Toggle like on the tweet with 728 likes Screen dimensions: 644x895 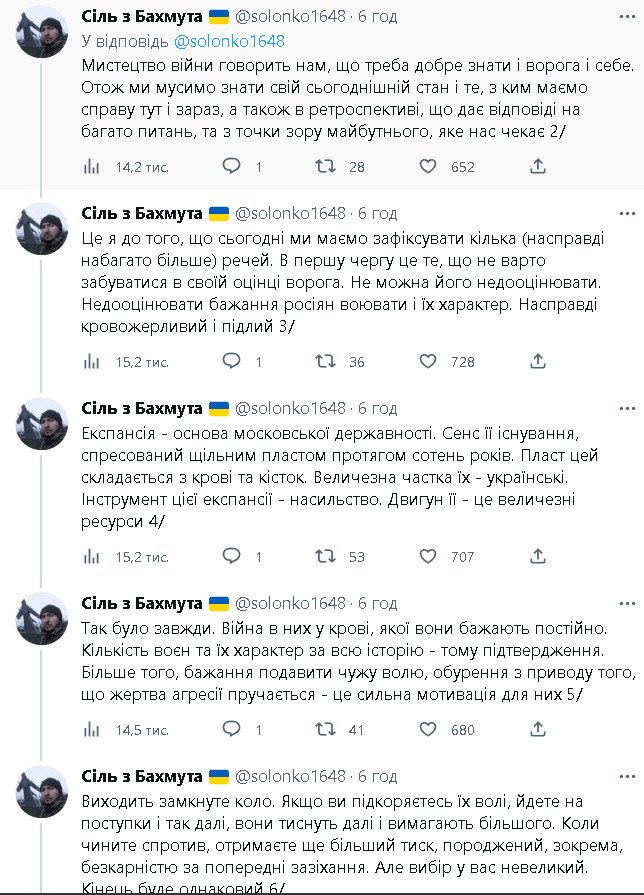428,361
